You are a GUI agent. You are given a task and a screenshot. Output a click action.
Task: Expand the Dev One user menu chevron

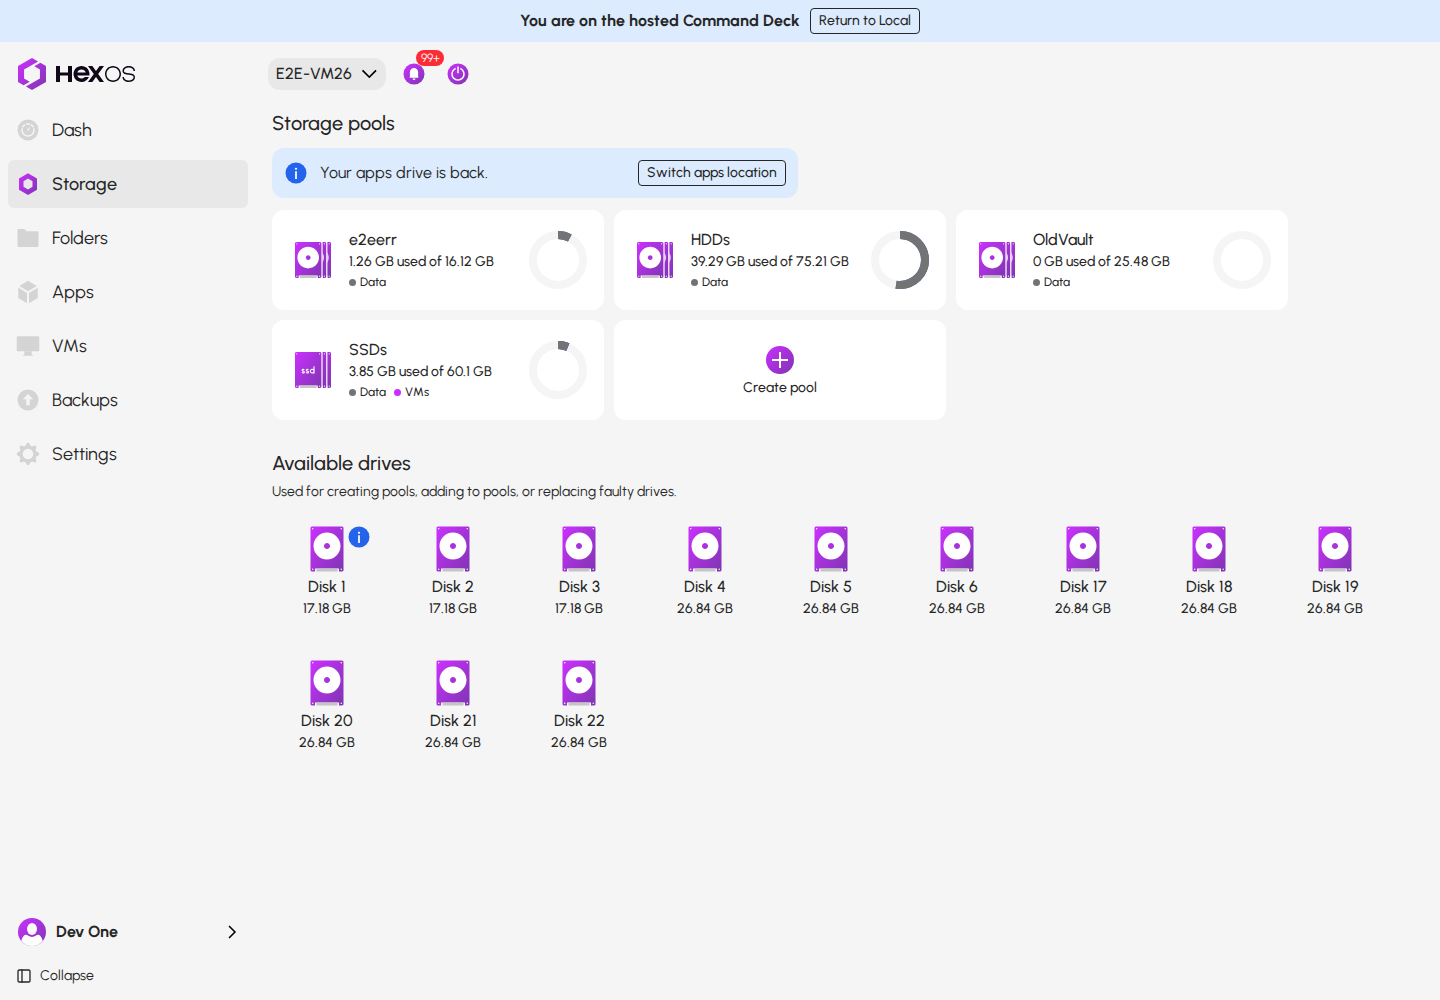[232, 932]
